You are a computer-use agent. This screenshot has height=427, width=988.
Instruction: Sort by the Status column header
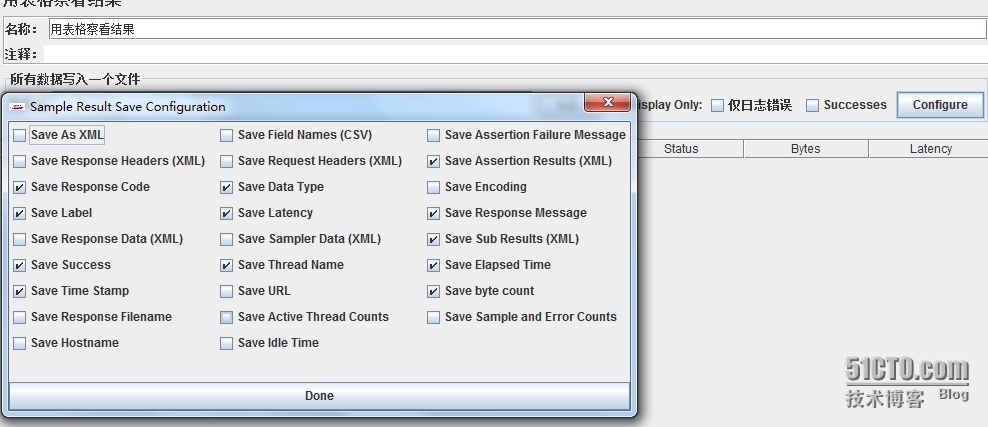(x=681, y=149)
